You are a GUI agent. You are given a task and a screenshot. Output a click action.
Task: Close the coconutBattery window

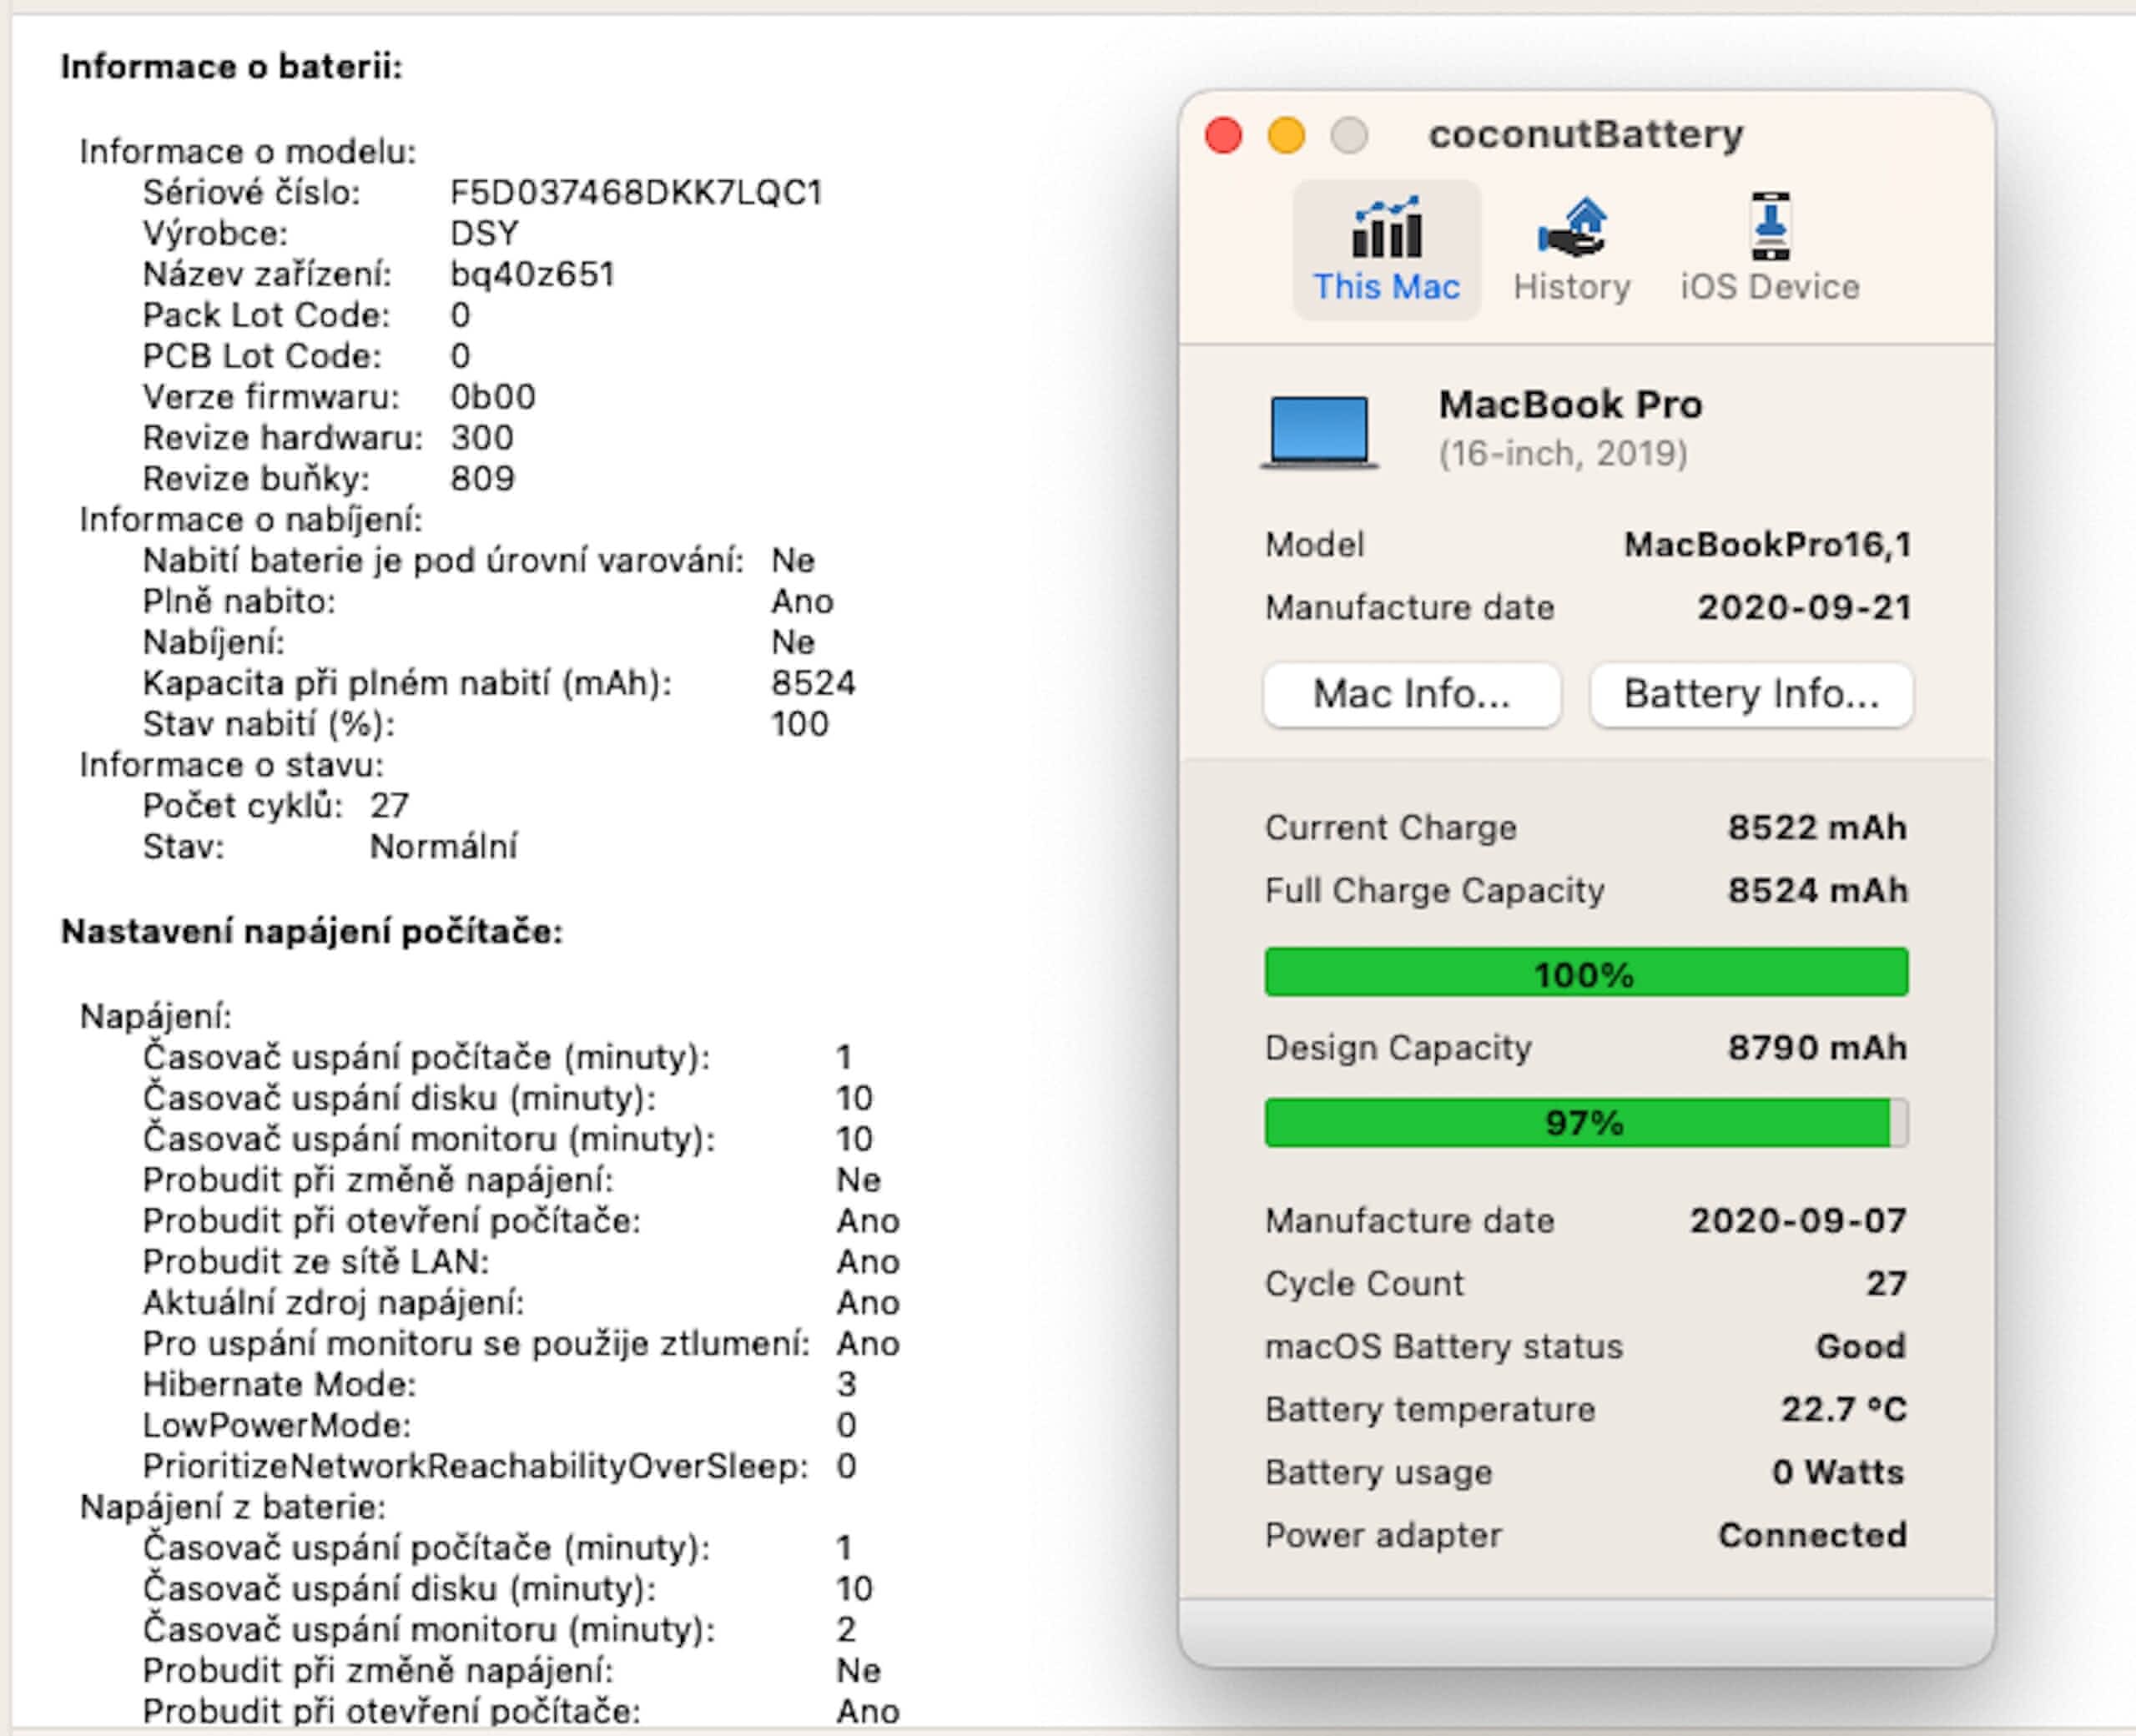(1223, 135)
